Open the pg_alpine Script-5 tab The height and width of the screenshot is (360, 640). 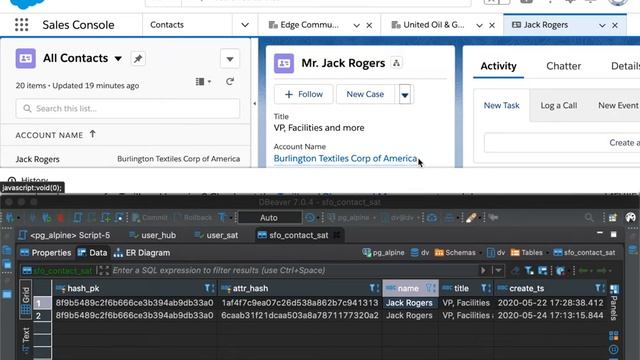(x=64, y=235)
